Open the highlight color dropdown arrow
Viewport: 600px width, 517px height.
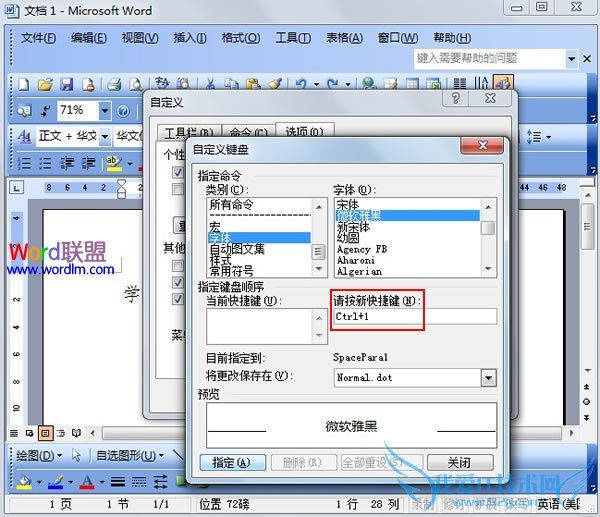point(130,164)
